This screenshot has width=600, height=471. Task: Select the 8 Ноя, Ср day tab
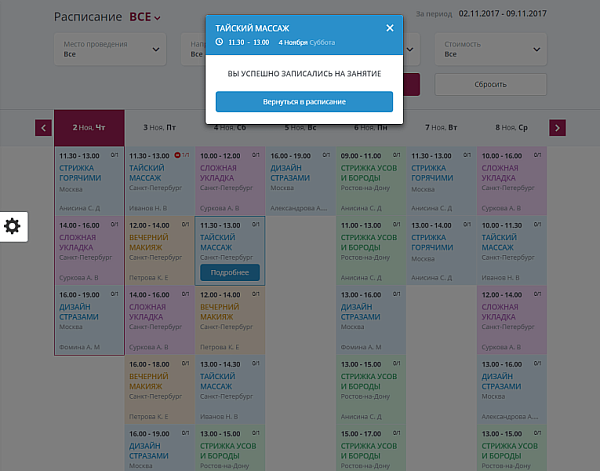pos(511,128)
